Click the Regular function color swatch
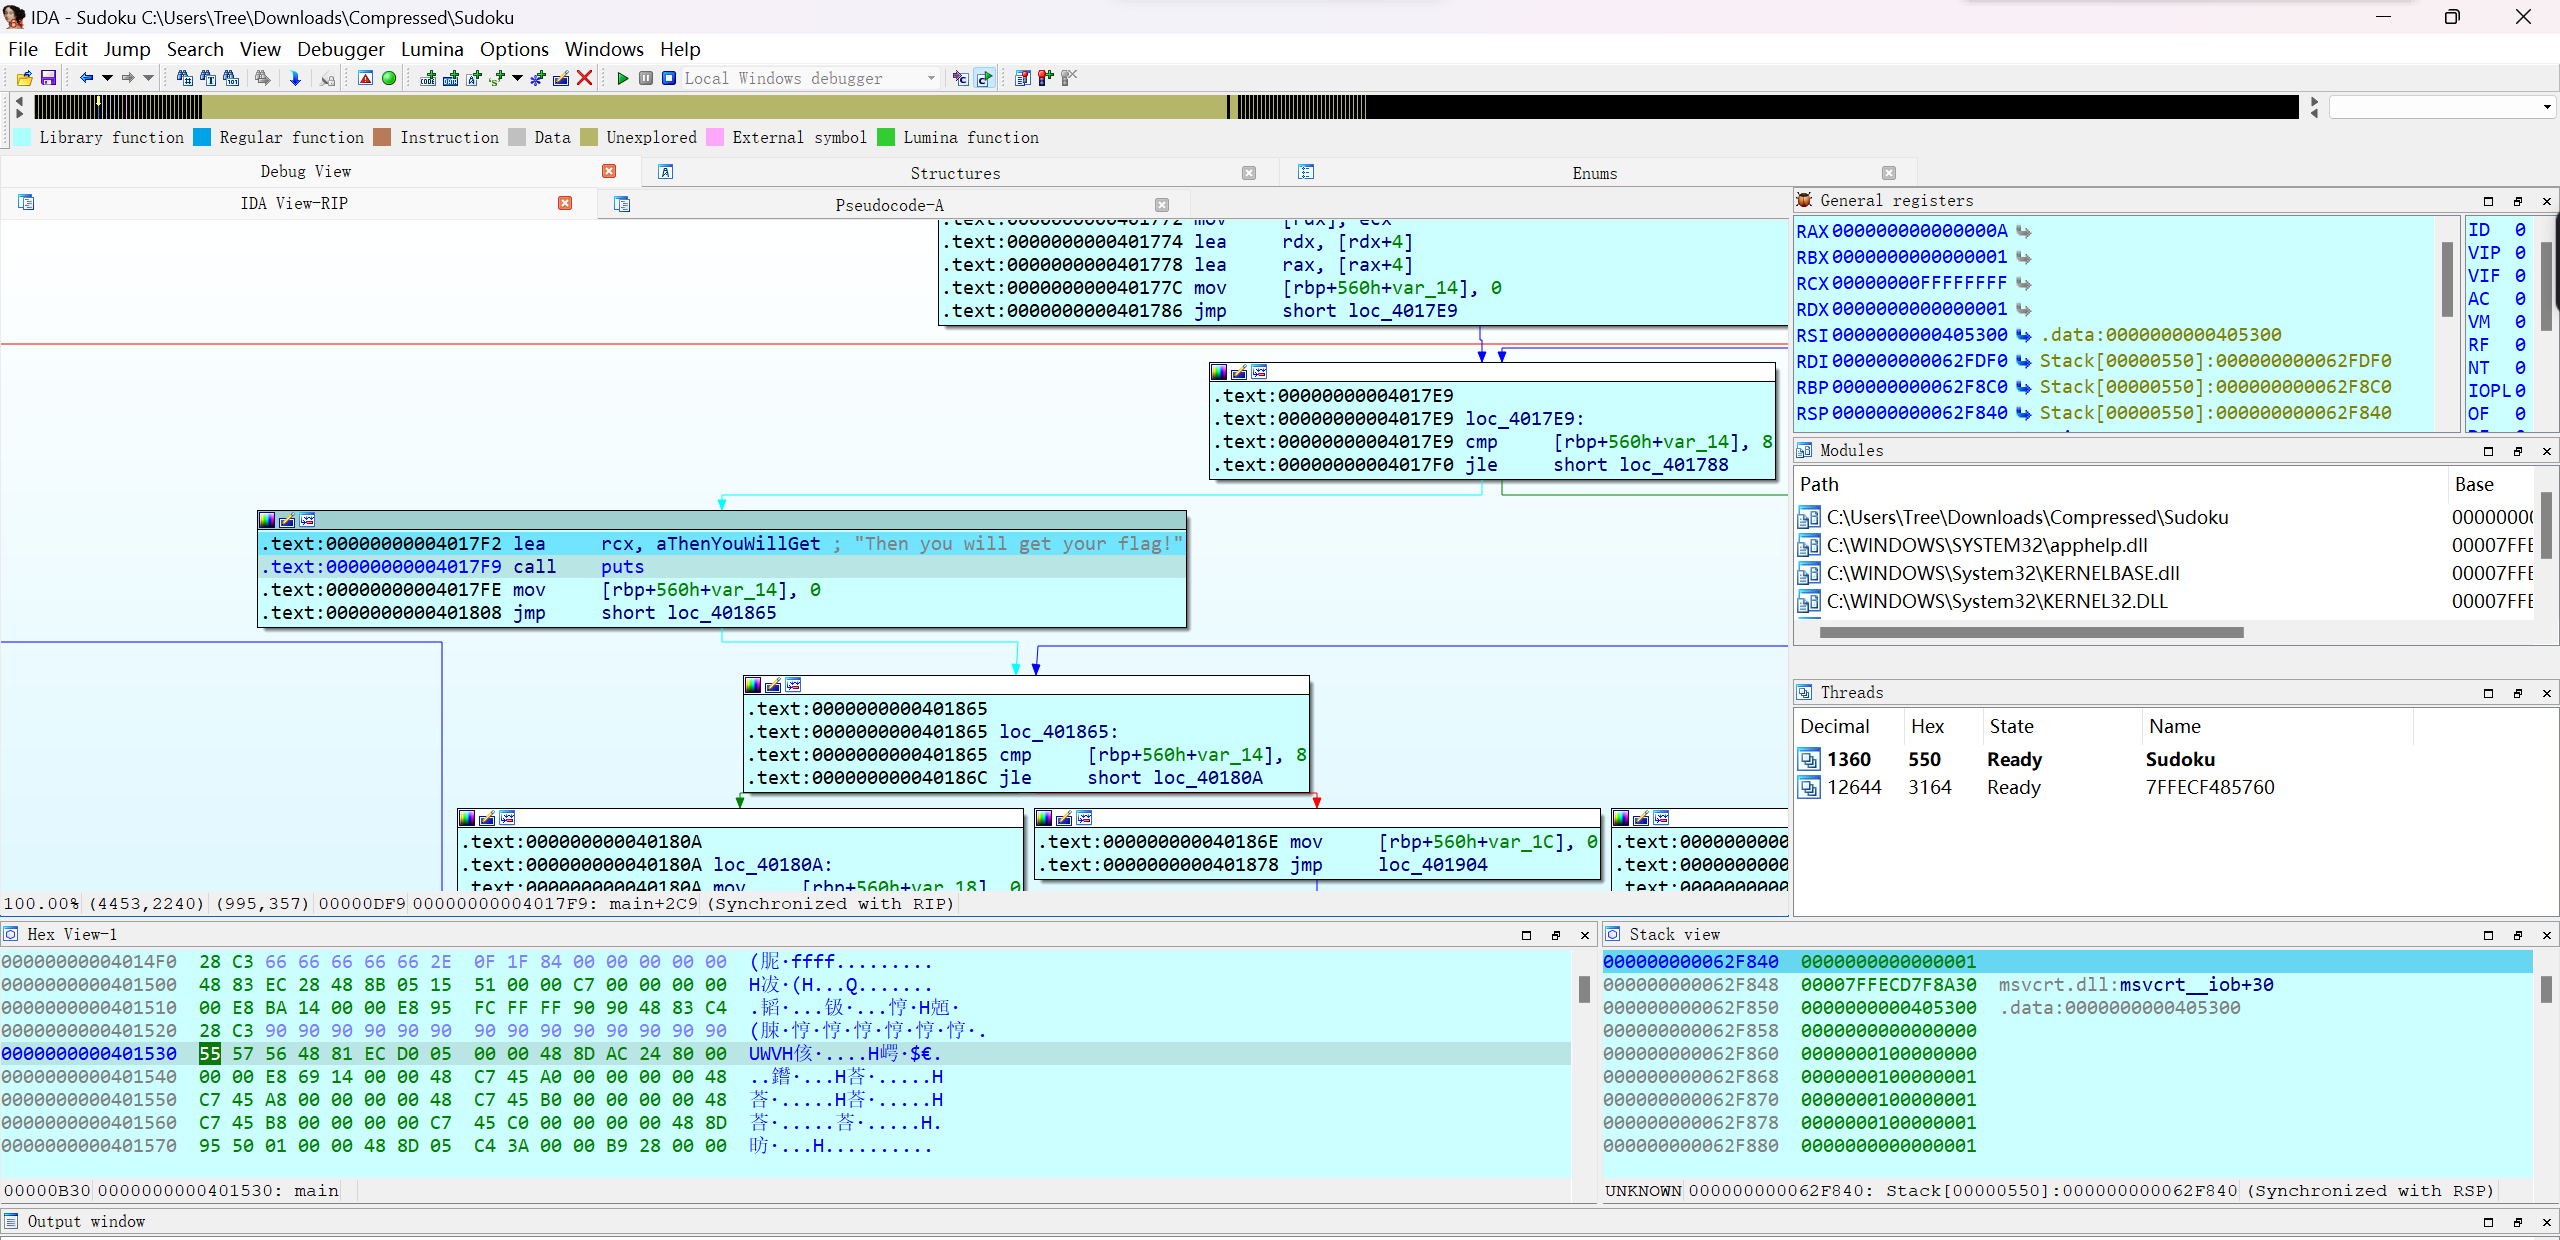This screenshot has height=1240, width=2560. click(203, 138)
